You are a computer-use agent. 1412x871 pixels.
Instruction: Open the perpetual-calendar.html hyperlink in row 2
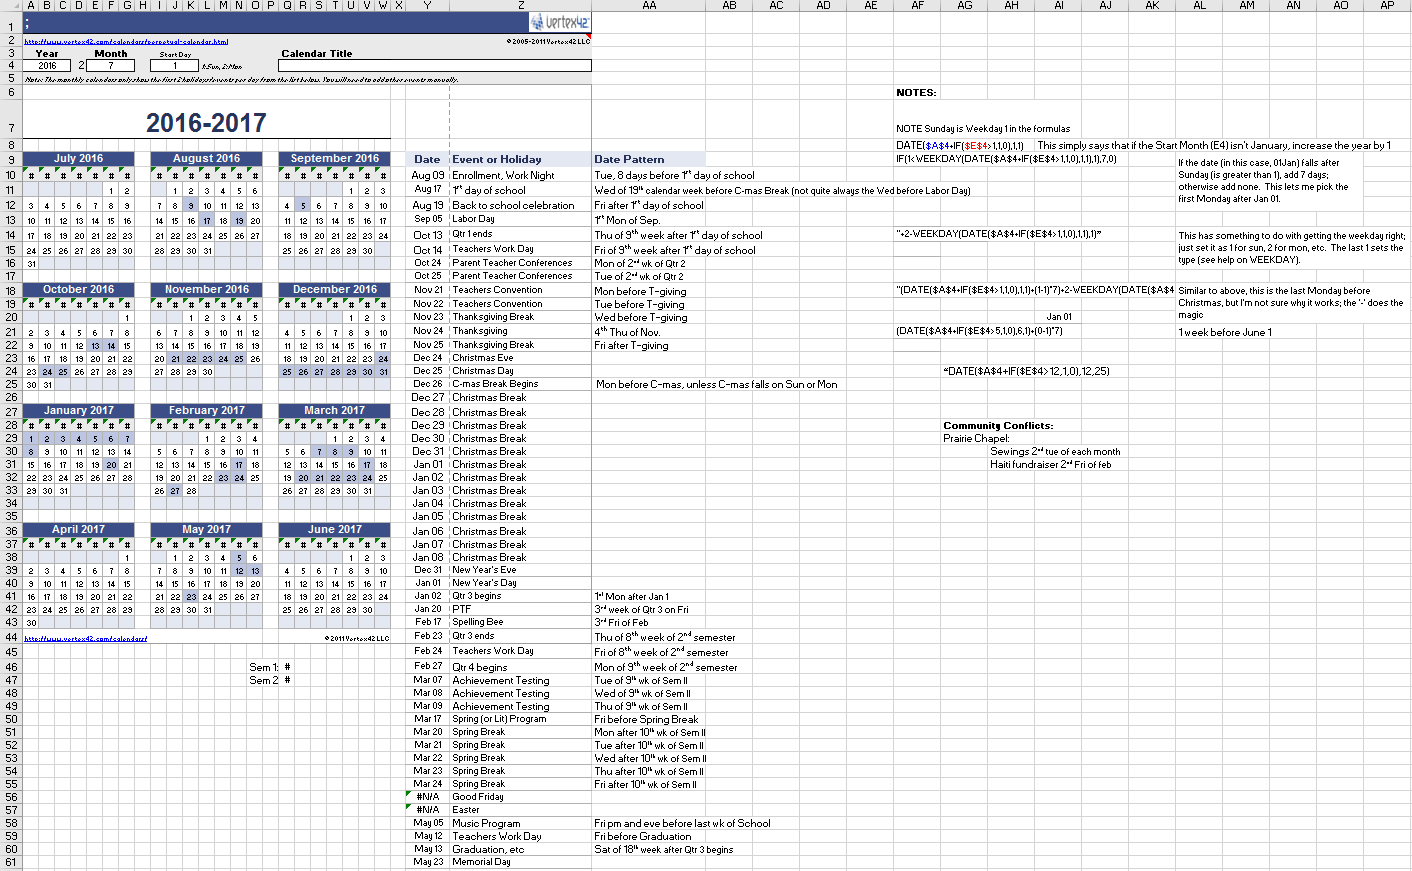tap(126, 42)
